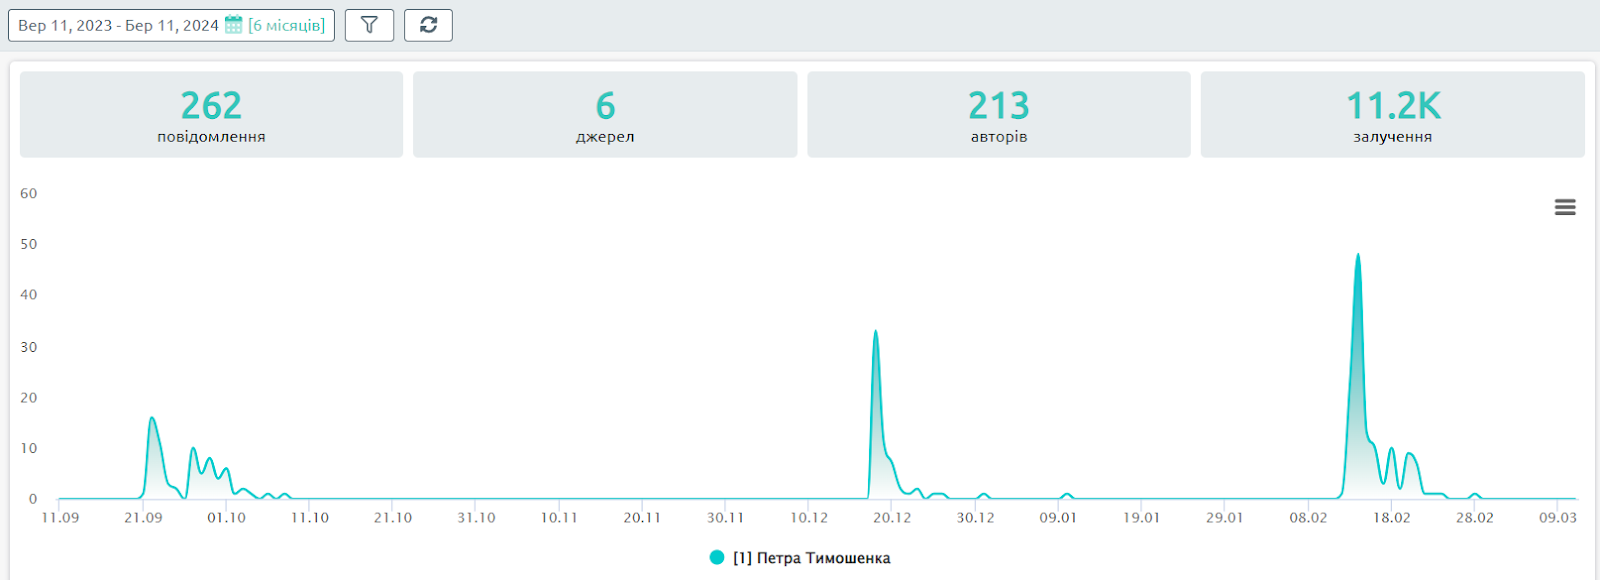This screenshot has height=580, width=1600.
Task: Select the 213 авторів stat card
Action: (999, 114)
